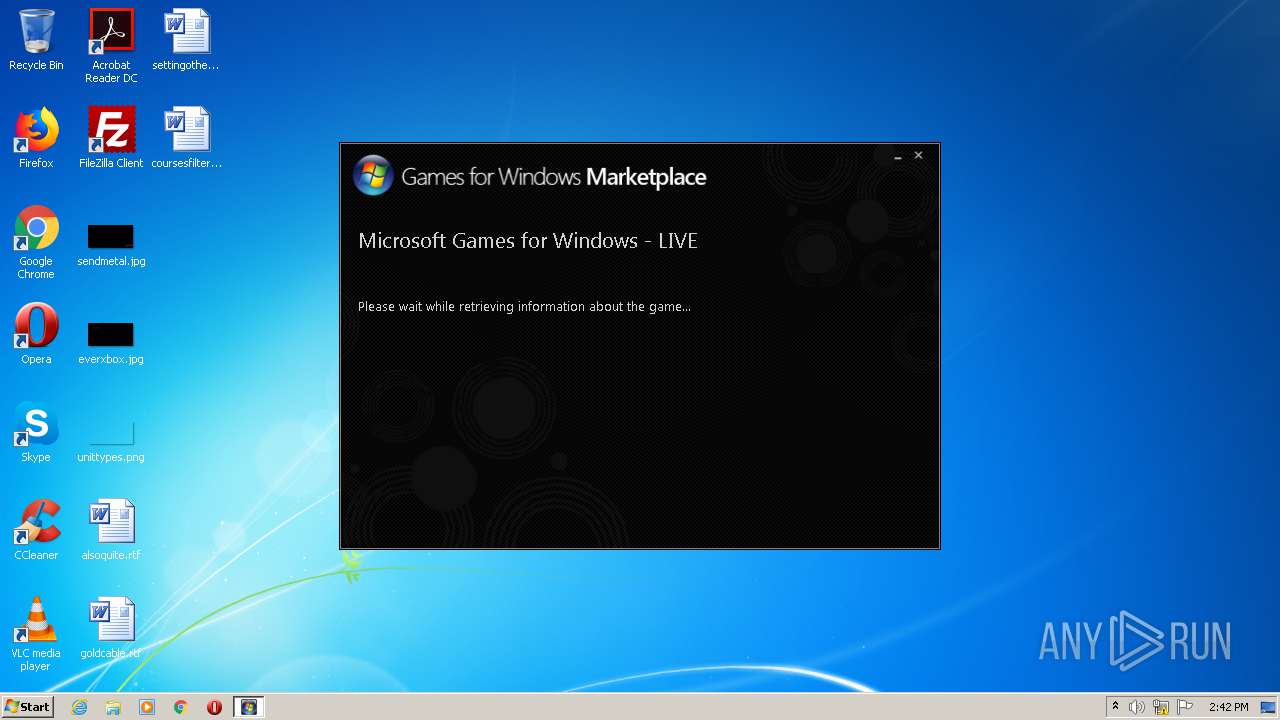Click the Chrome taskbar icon
Viewport: 1280px width, 720px height.
coord(181,707)
